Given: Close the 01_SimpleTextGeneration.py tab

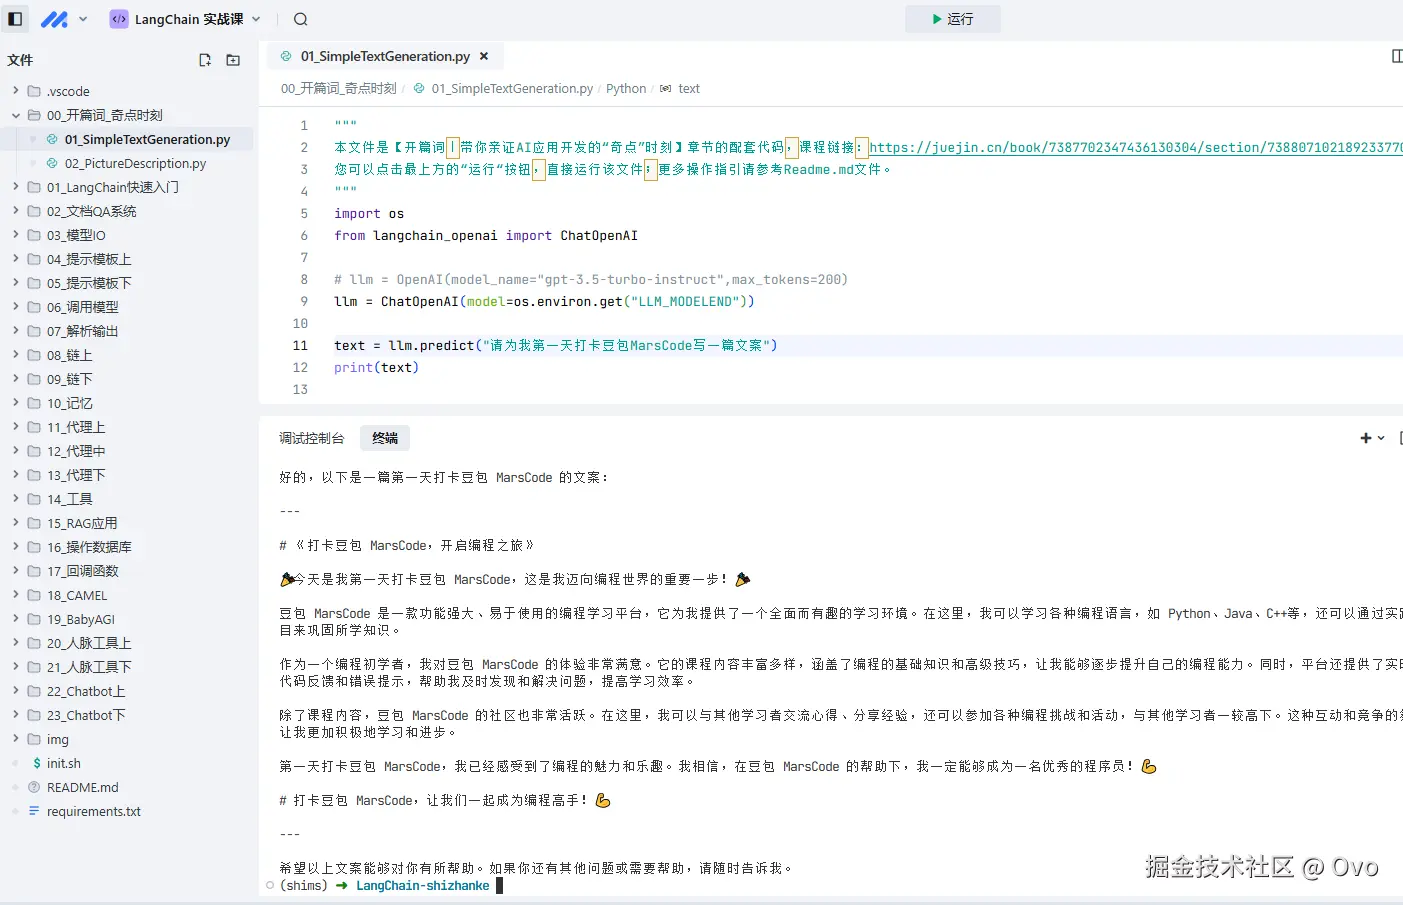Looking at the screenshot, I should tap(484, 56).
